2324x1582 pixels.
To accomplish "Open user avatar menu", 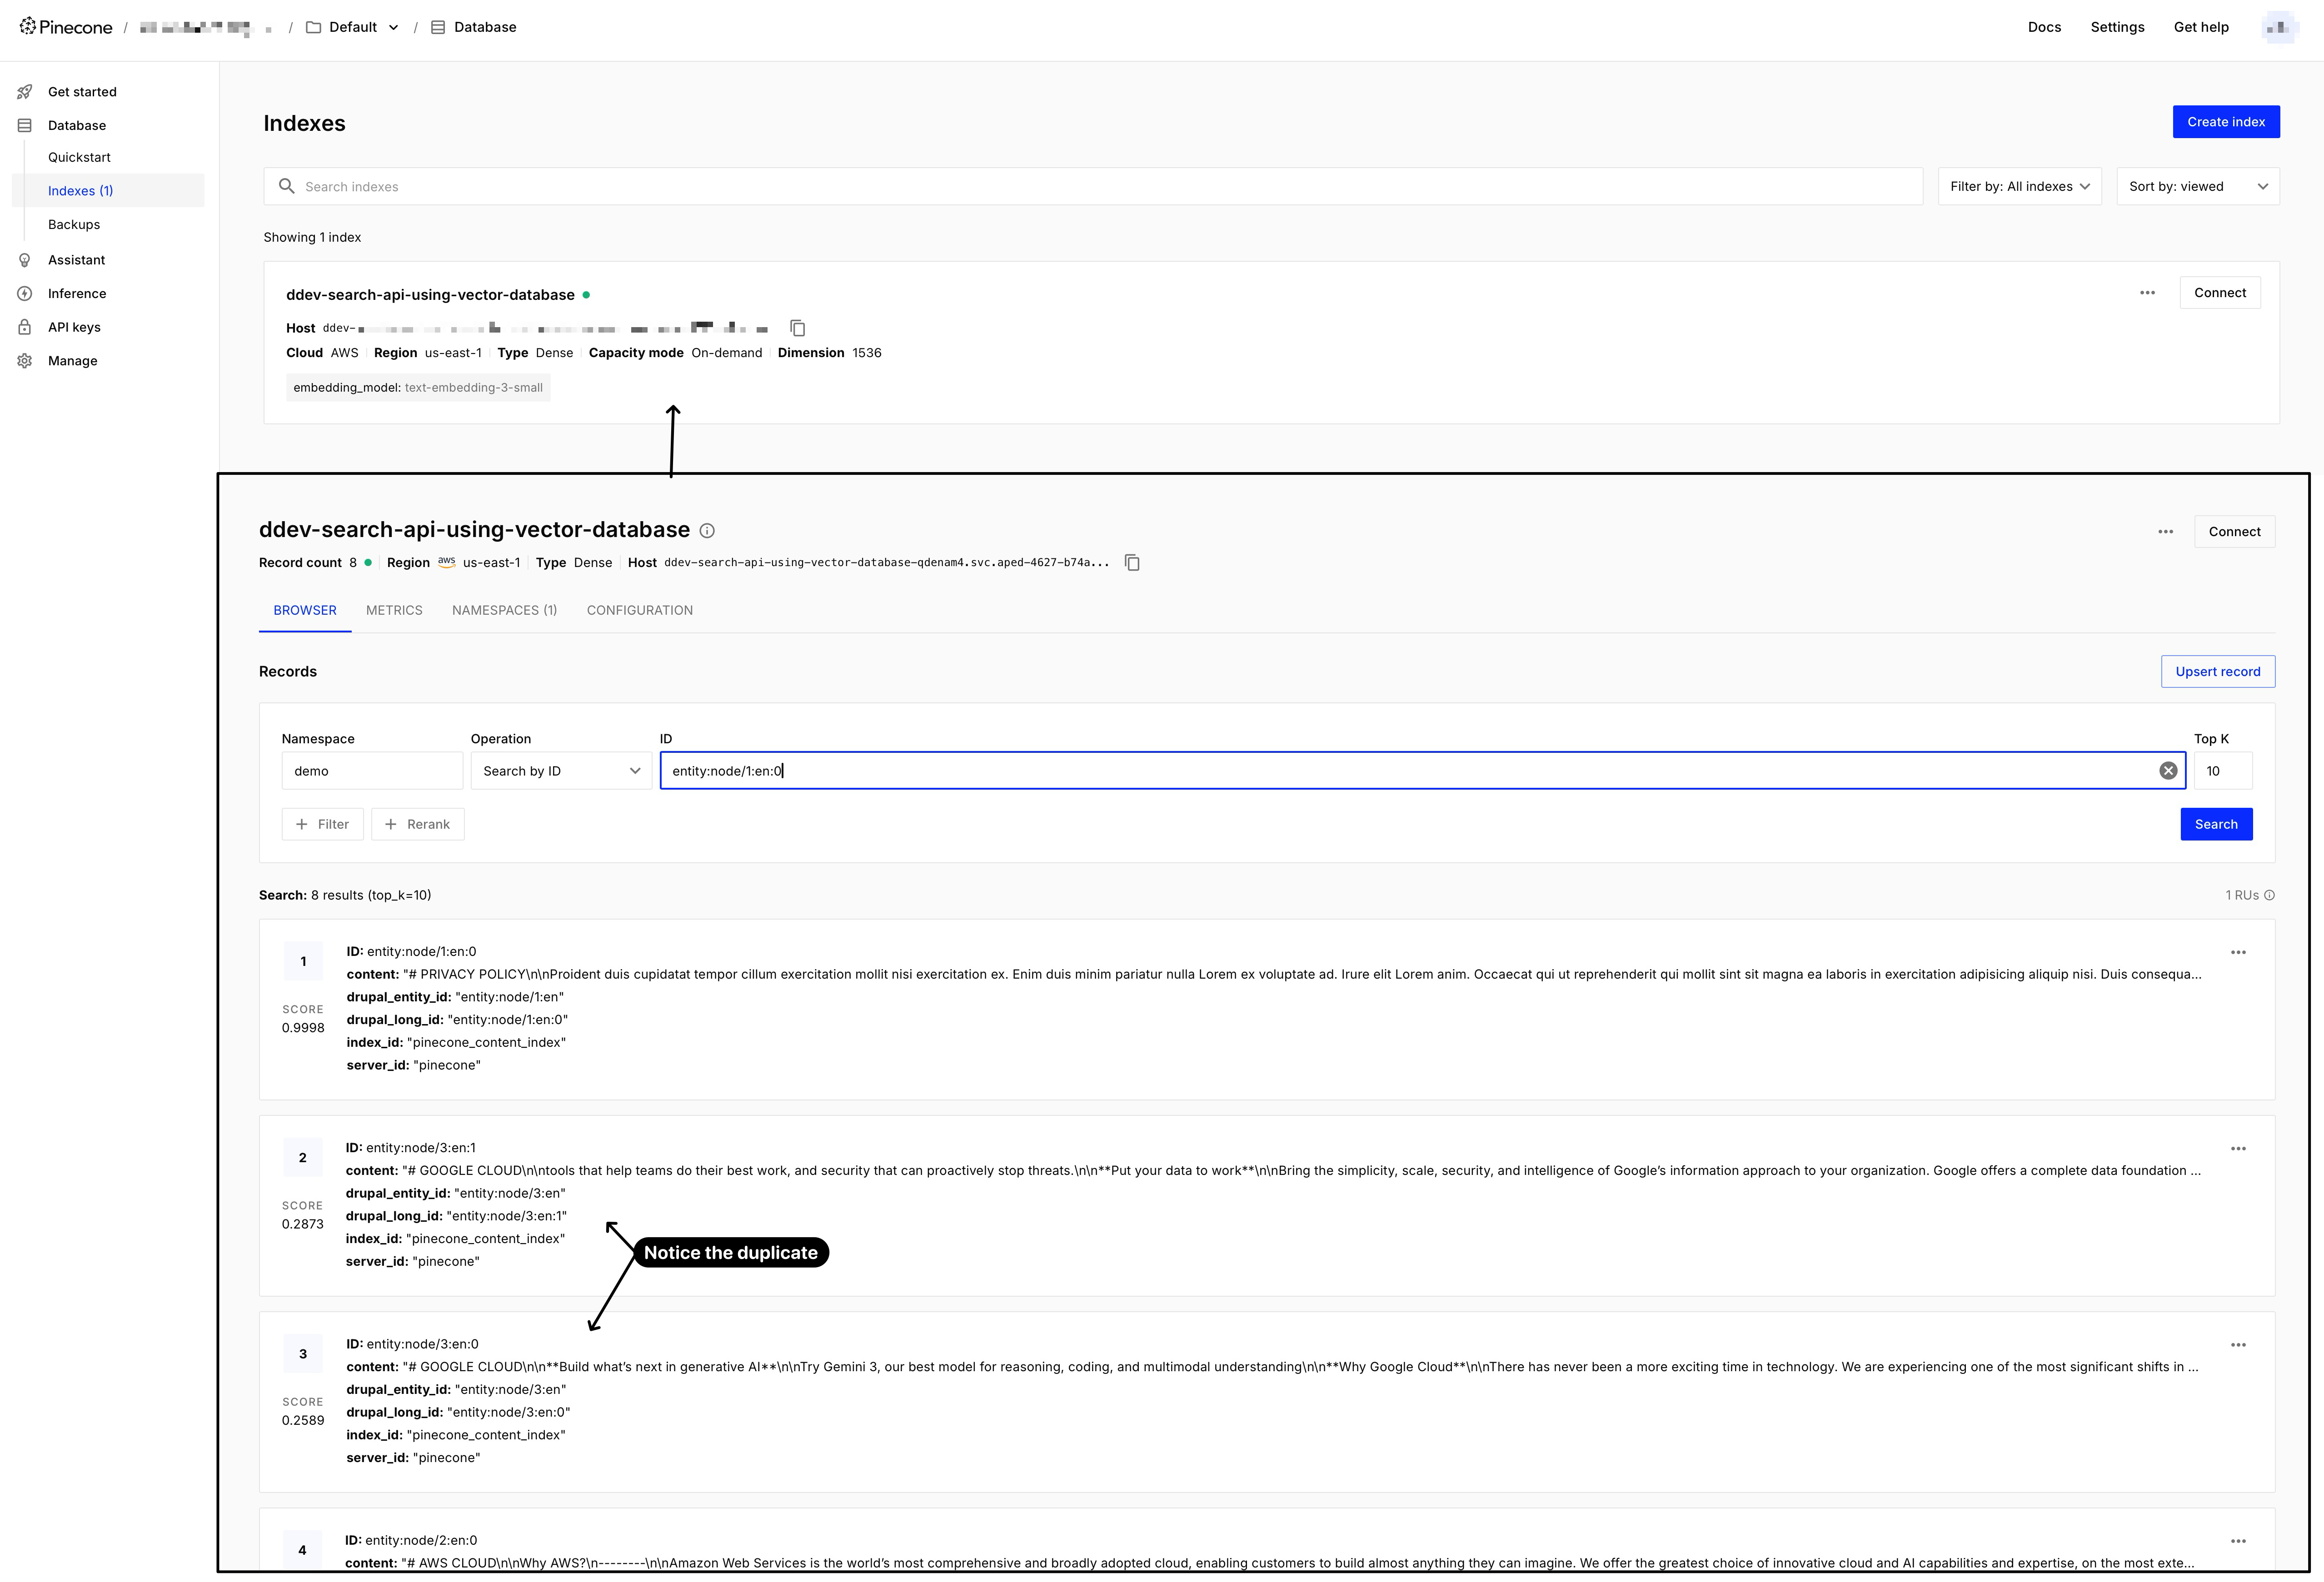I will pyautogui.click(x=2279, y=27).
